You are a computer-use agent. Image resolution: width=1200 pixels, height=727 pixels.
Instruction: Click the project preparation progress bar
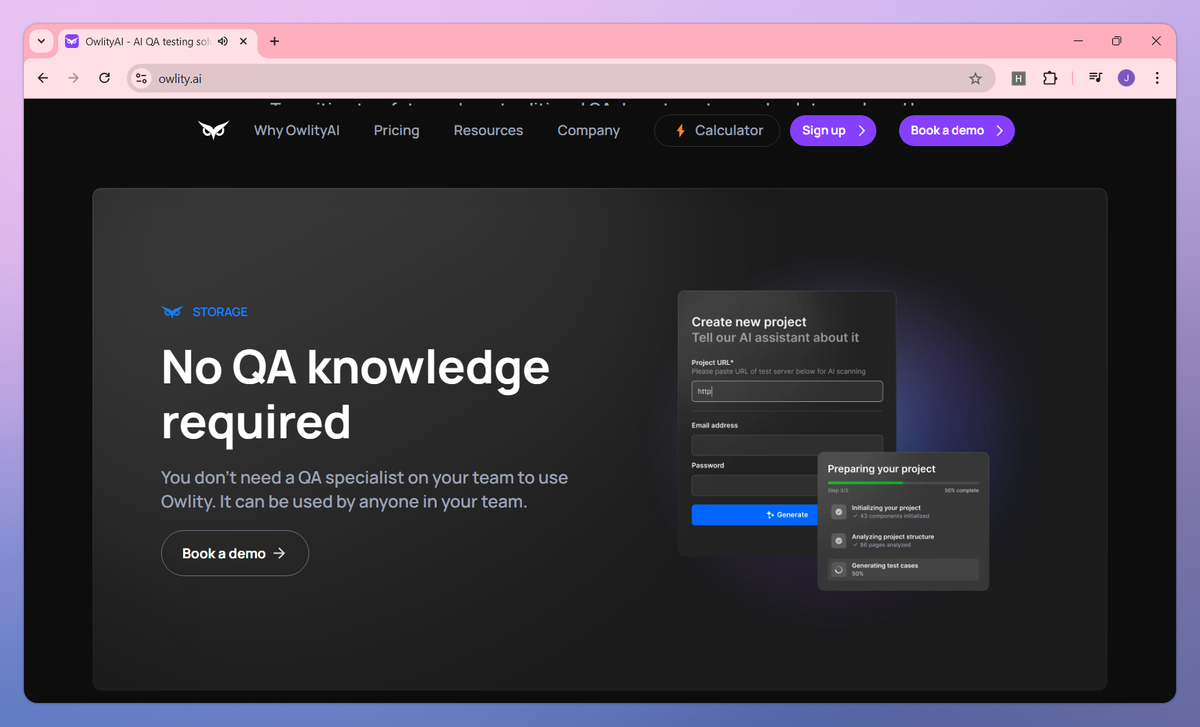[x=903, y=482]
